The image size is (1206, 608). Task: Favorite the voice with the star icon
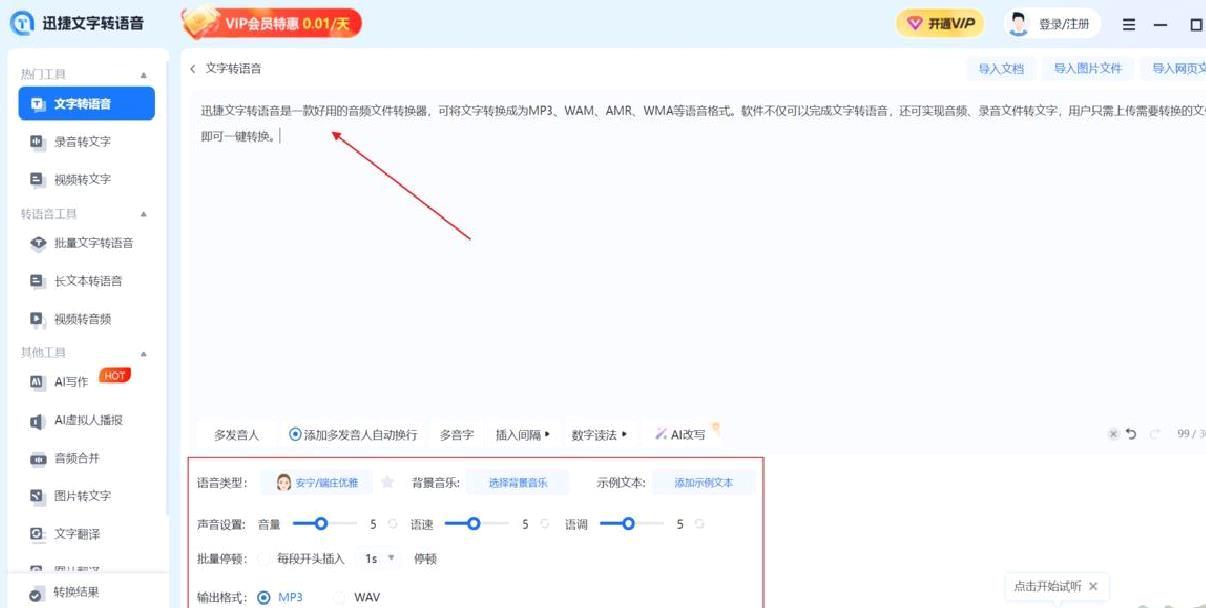(x=387, y=482)
